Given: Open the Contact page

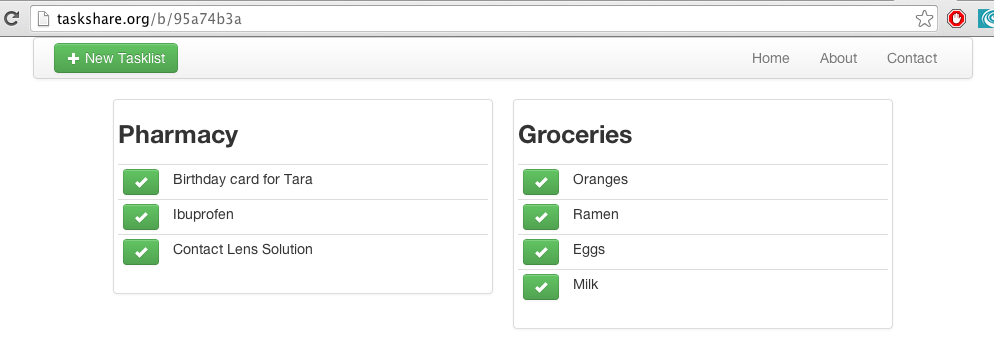Looking at the screenshot, I should point(912,58).
